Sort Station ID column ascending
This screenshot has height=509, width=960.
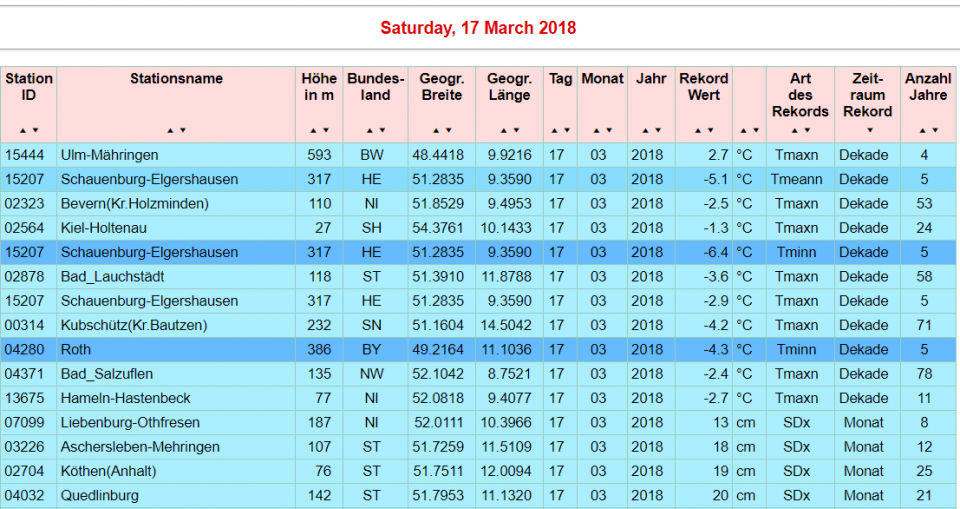coord(24,131)
